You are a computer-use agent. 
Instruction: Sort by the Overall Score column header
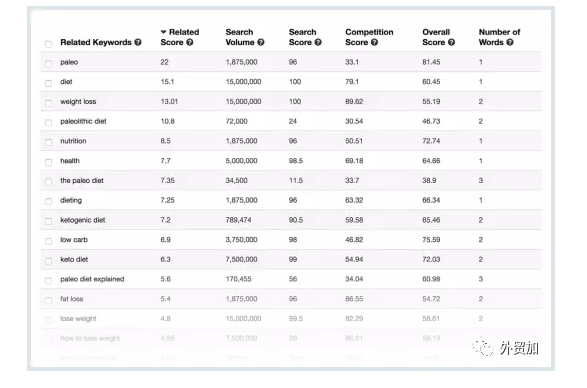[438, 37]
